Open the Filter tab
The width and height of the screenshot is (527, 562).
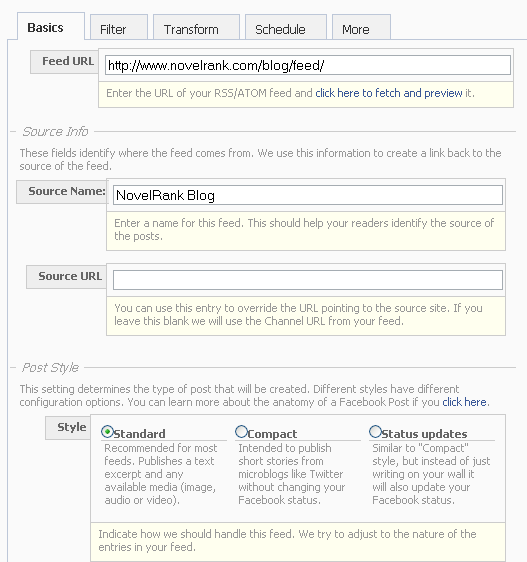click(119, 28)
